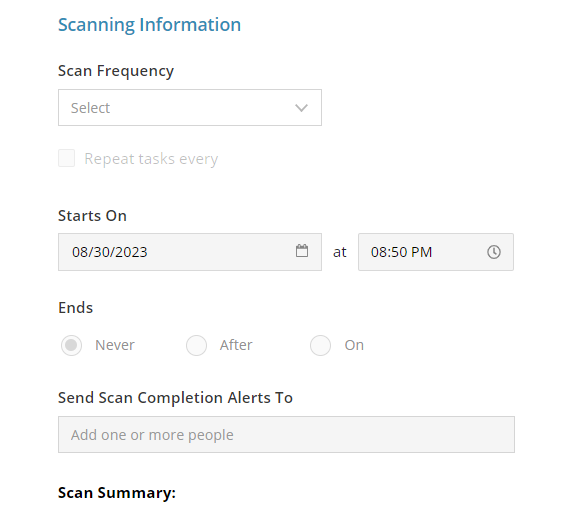Image resolution: width=585 pixels, height=515 pixels.
Task: Click the Never option label text
Action: (115, 345)
